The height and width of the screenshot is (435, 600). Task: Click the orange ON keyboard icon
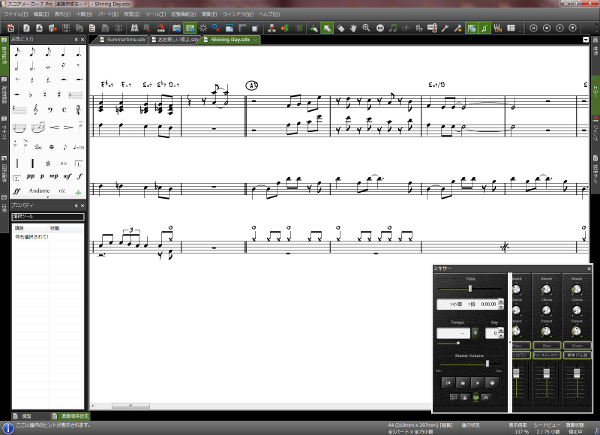coord(497,28)
